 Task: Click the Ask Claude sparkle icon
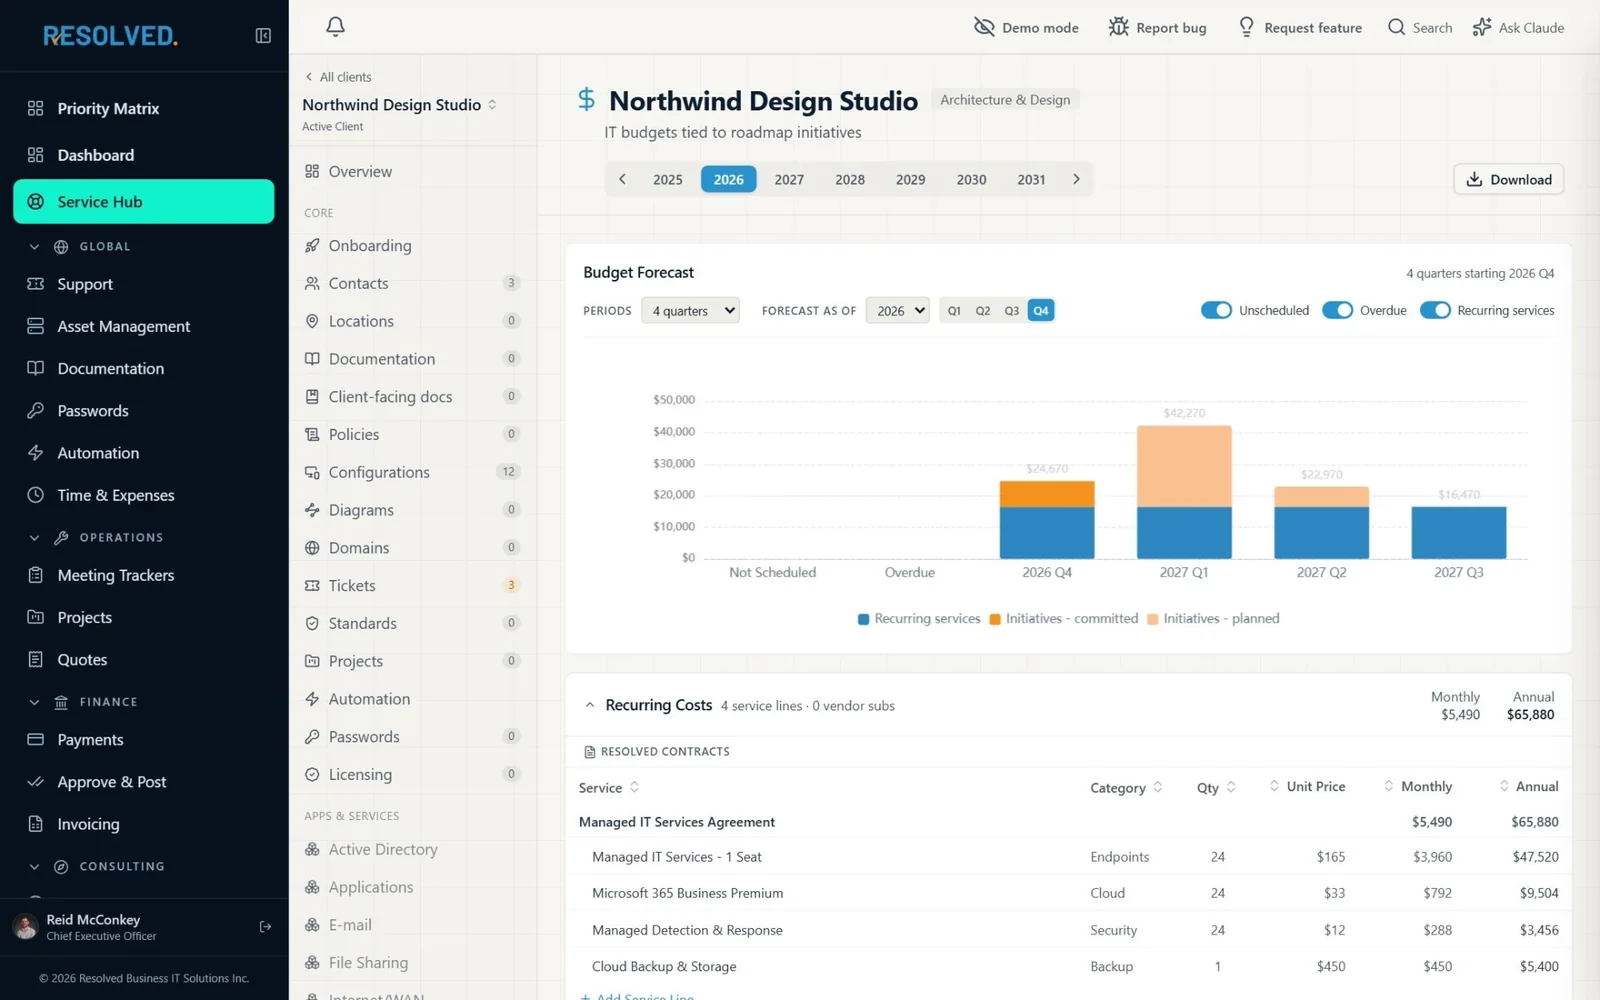1482,27
